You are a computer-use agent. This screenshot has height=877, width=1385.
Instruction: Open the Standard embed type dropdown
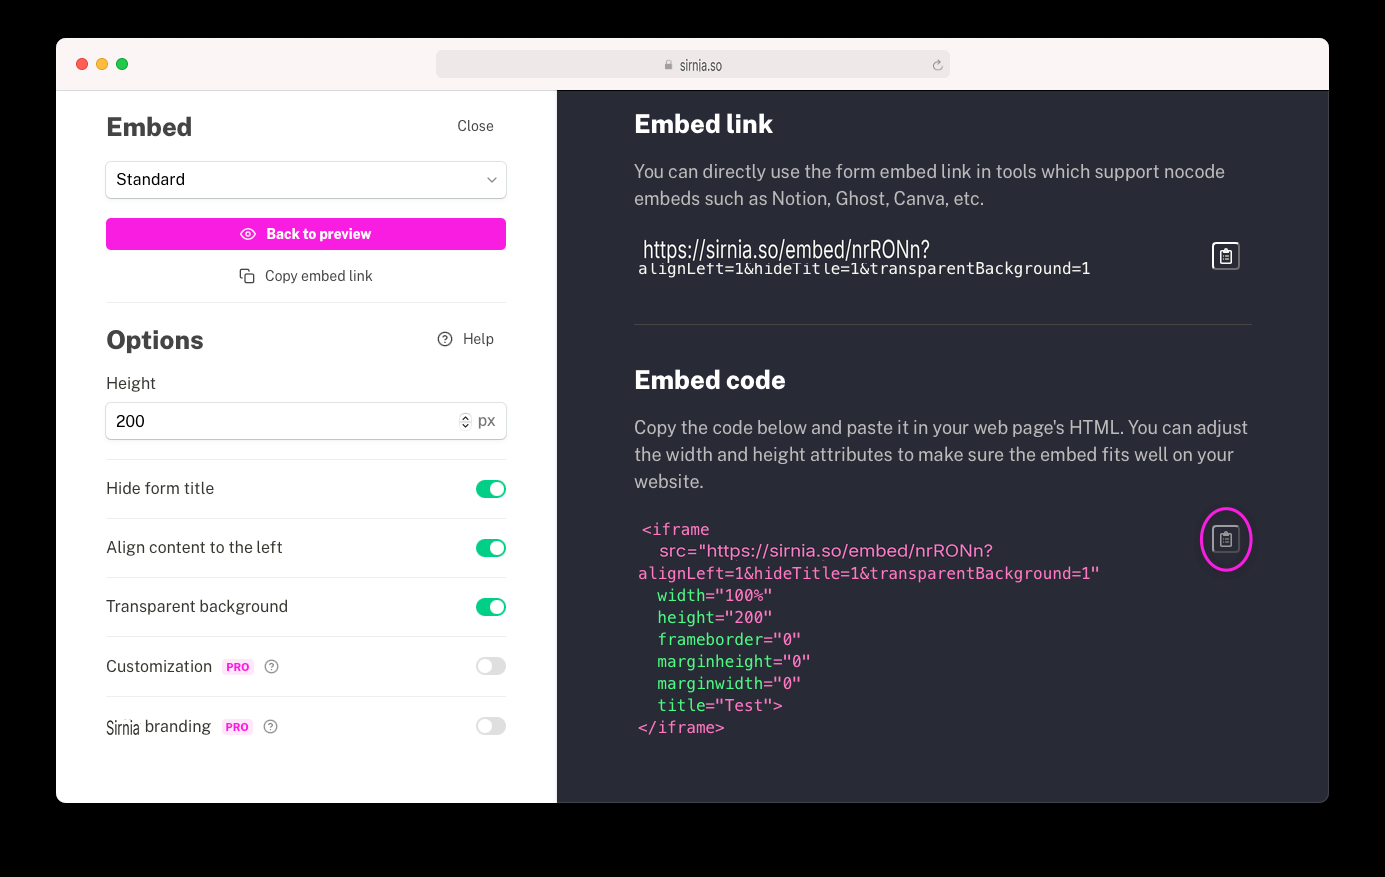[x=306, y=180]
